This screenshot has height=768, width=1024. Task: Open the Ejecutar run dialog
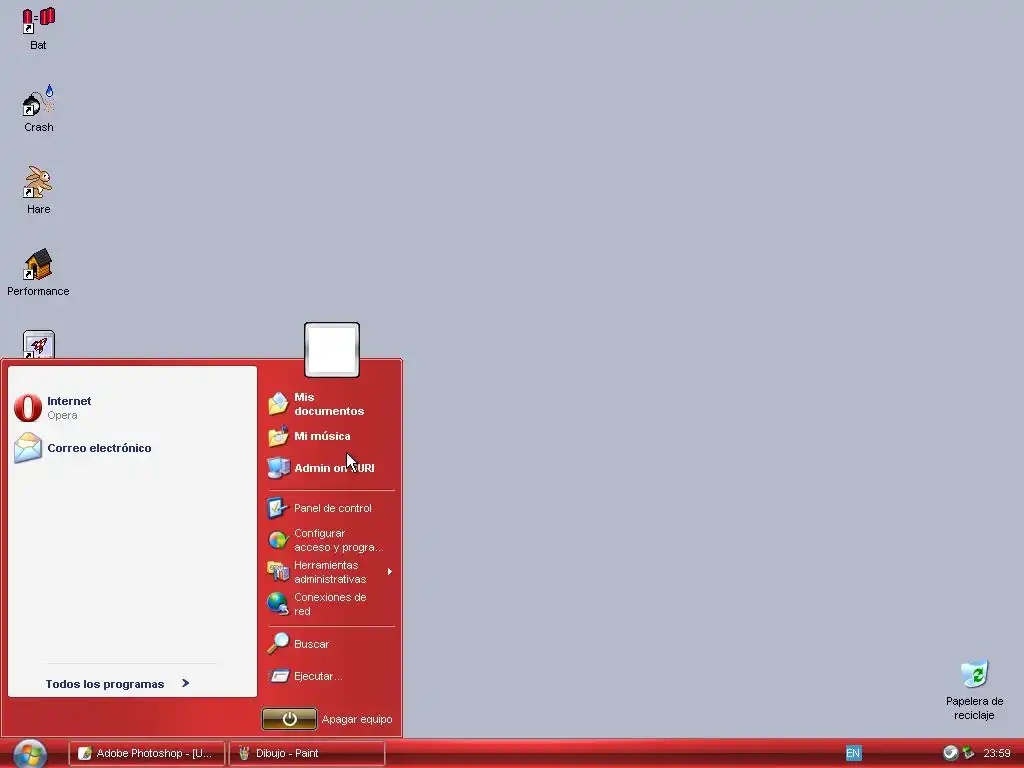[x=330, y=676]
